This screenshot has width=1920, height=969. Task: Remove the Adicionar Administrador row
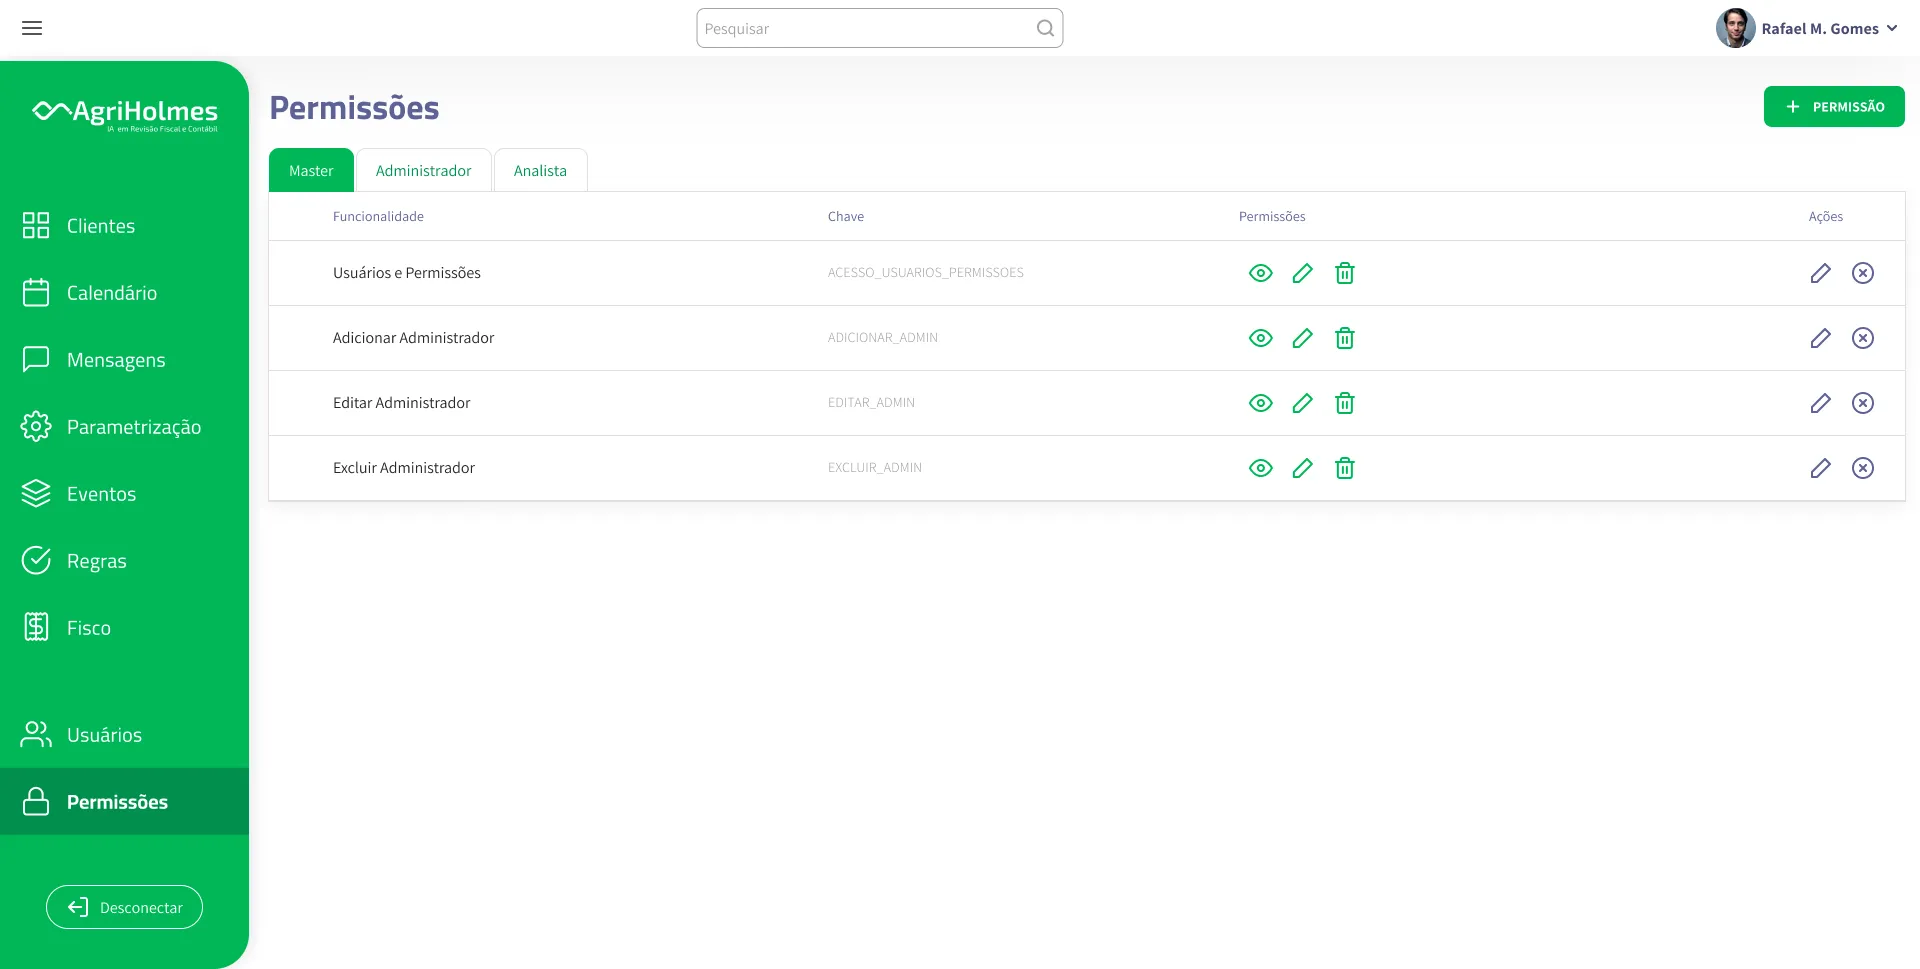pyautogui.click(x=1862, y=338)
